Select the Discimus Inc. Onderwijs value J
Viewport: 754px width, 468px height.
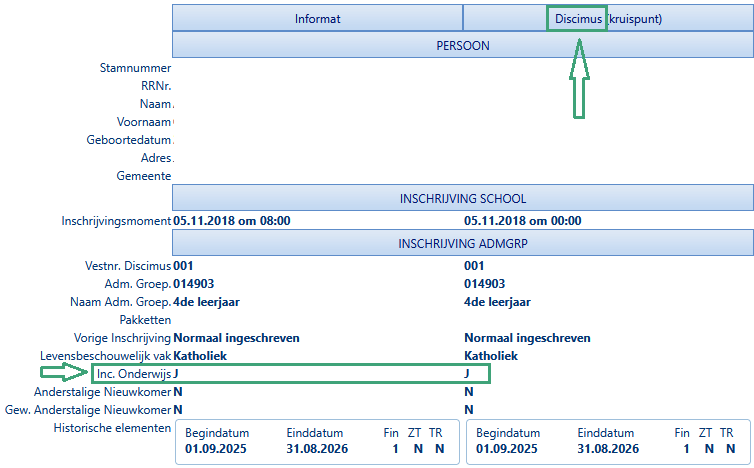467,373
